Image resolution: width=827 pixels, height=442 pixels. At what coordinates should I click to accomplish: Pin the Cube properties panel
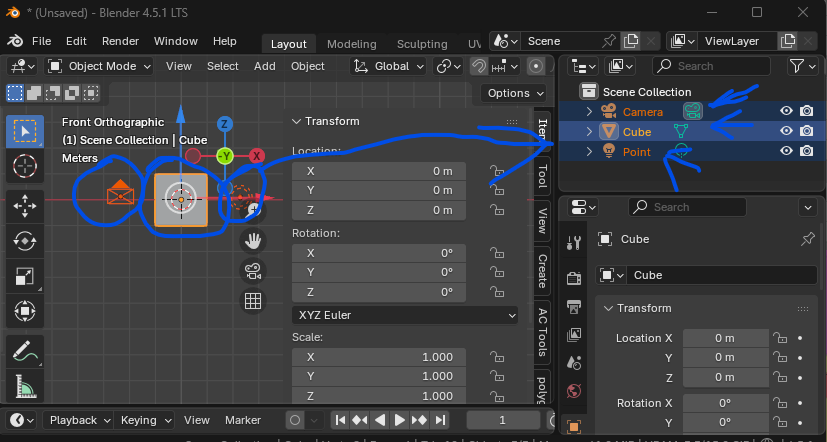808,240
